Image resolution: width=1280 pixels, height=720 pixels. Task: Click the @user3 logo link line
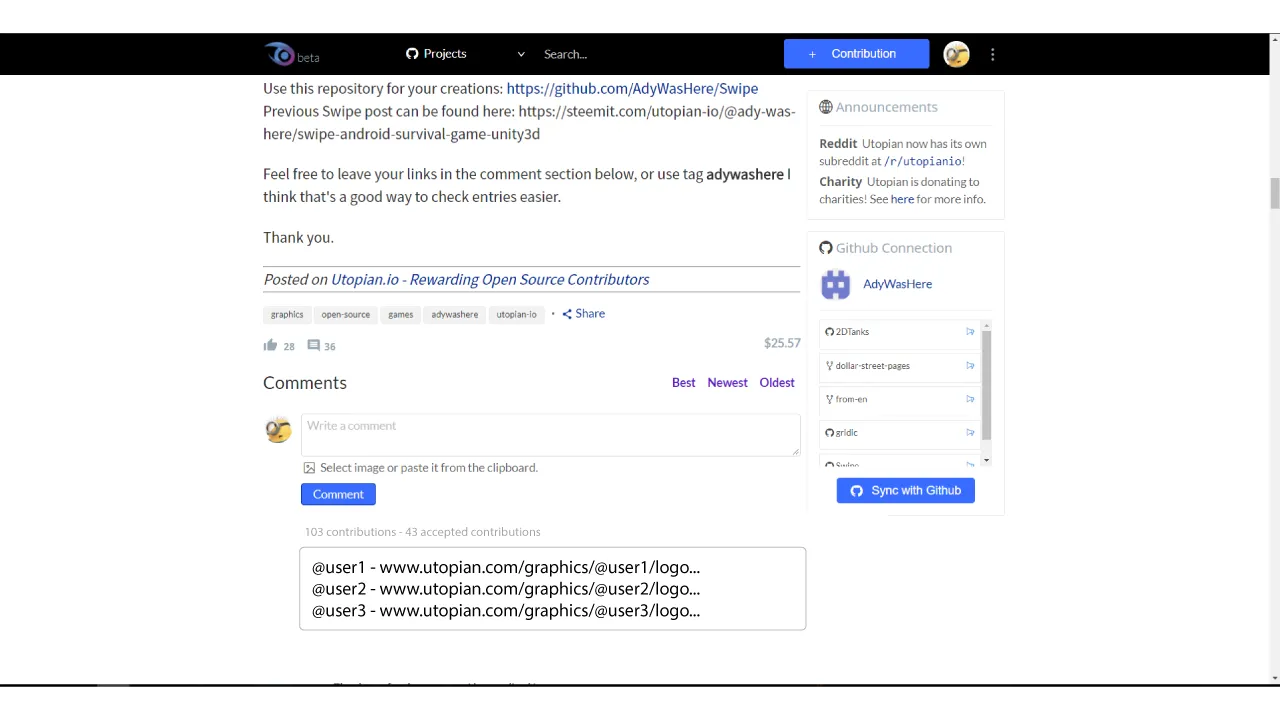(x=506, y=611)
